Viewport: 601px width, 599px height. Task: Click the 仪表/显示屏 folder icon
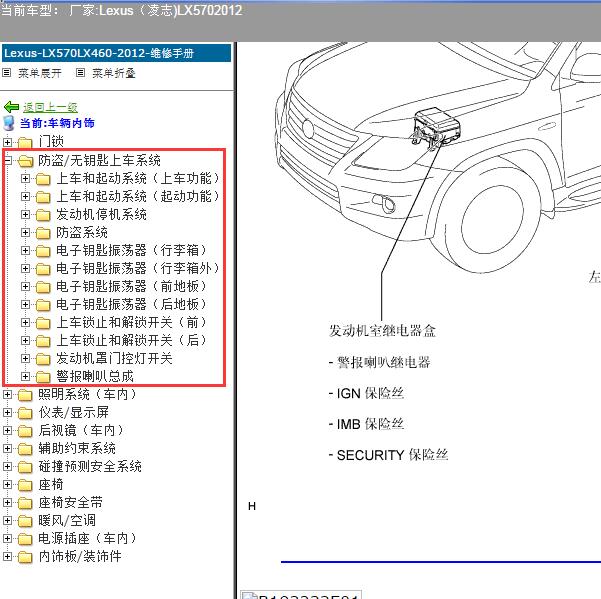[25, 413]
